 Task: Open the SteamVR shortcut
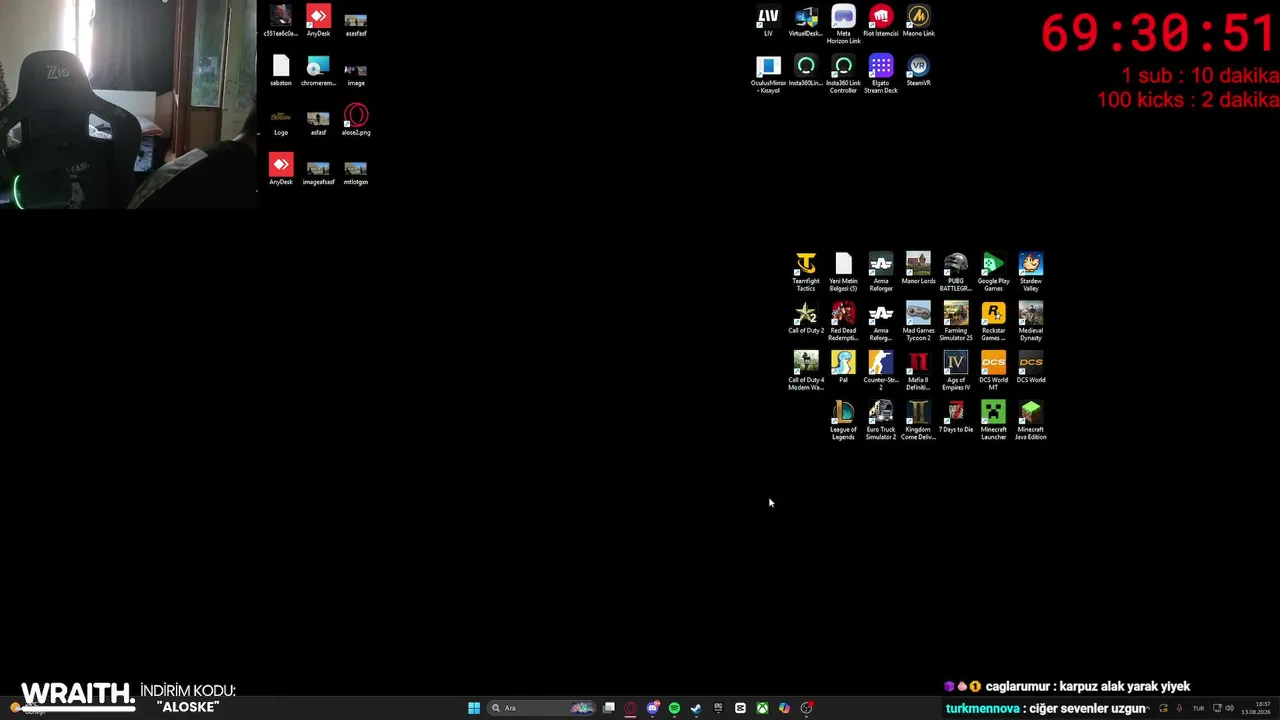pos(918,71)
